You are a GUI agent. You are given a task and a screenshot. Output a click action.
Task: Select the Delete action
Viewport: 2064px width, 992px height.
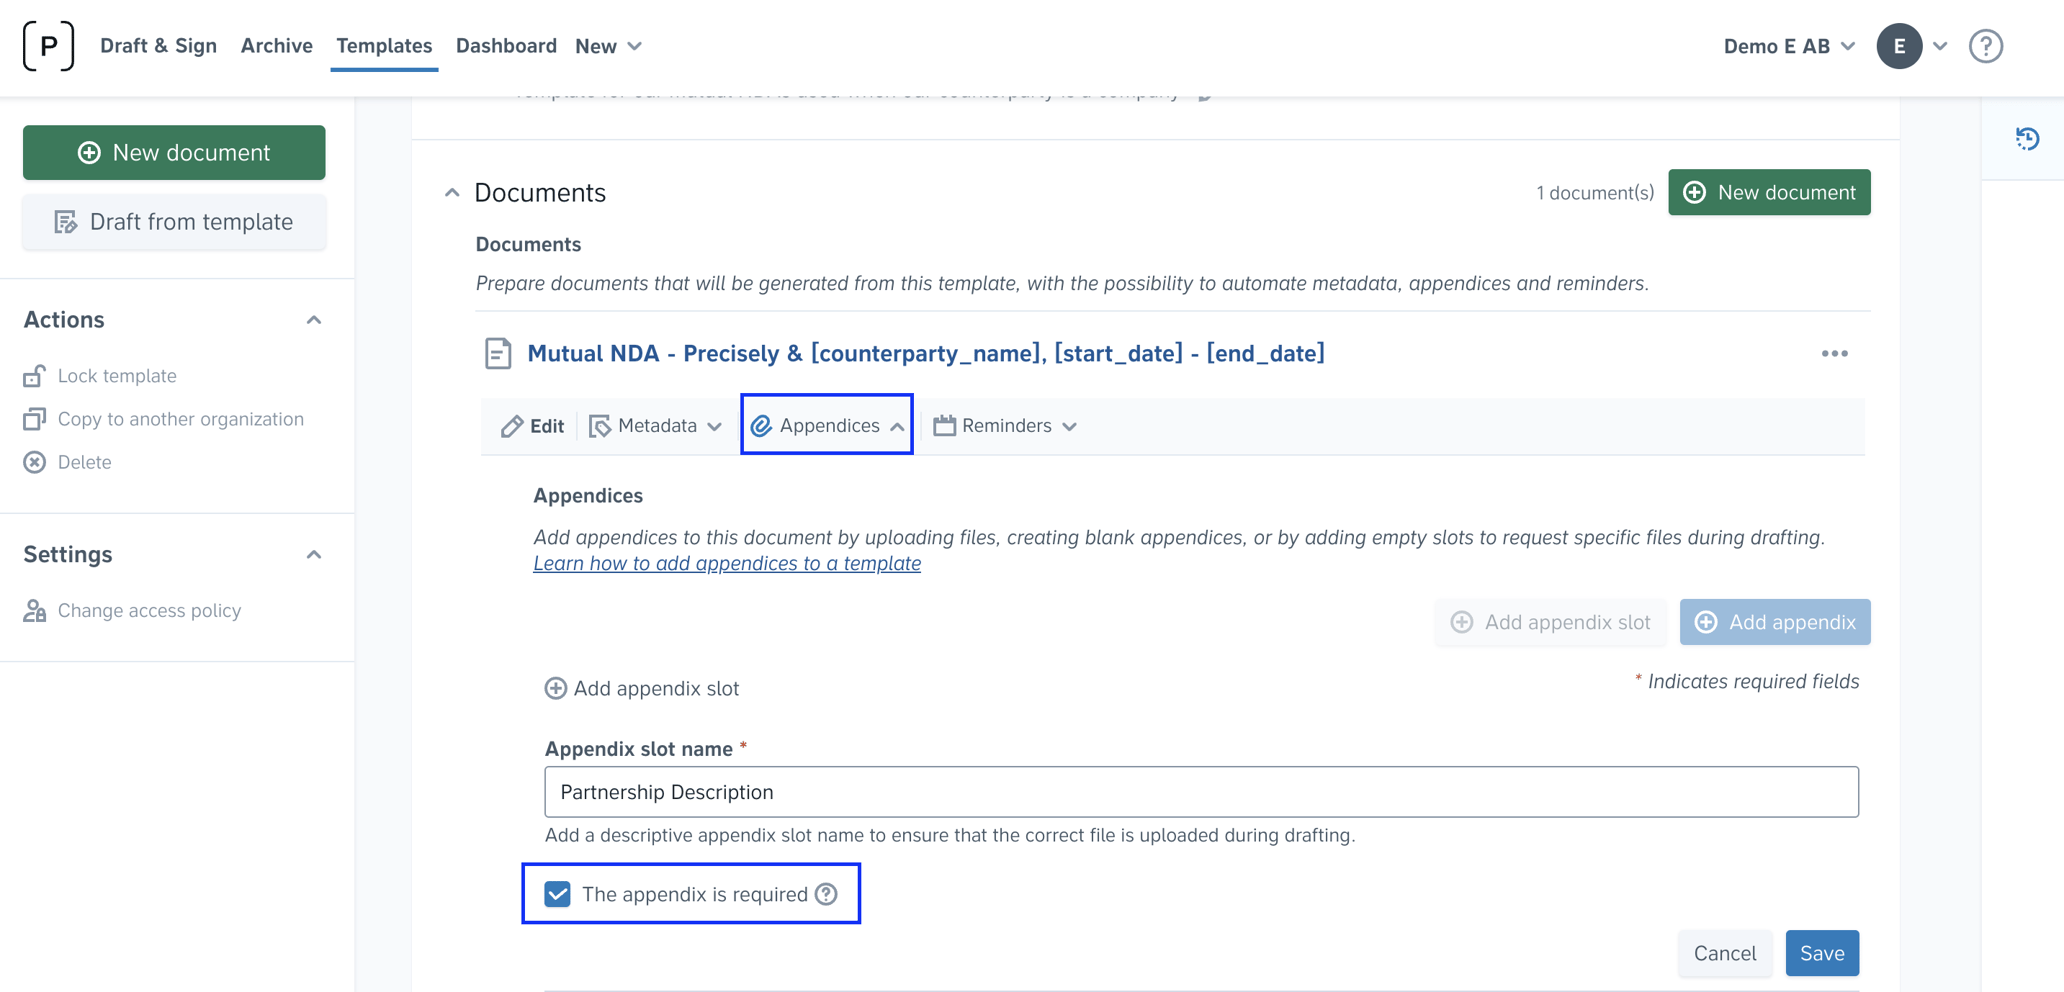(x=85, y=461)
